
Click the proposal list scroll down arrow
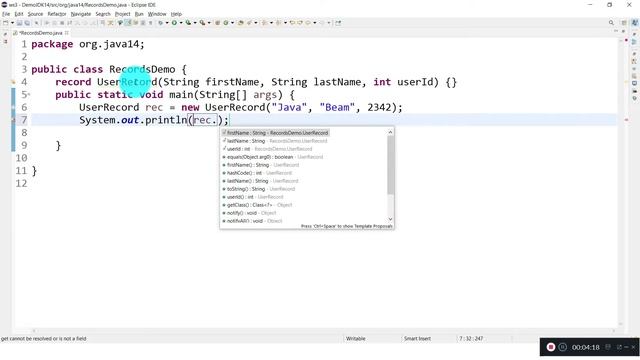click(x=390, y=220)
